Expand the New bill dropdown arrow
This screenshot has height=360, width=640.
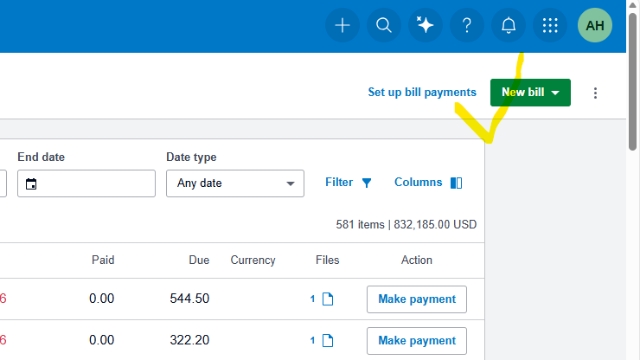555,93
